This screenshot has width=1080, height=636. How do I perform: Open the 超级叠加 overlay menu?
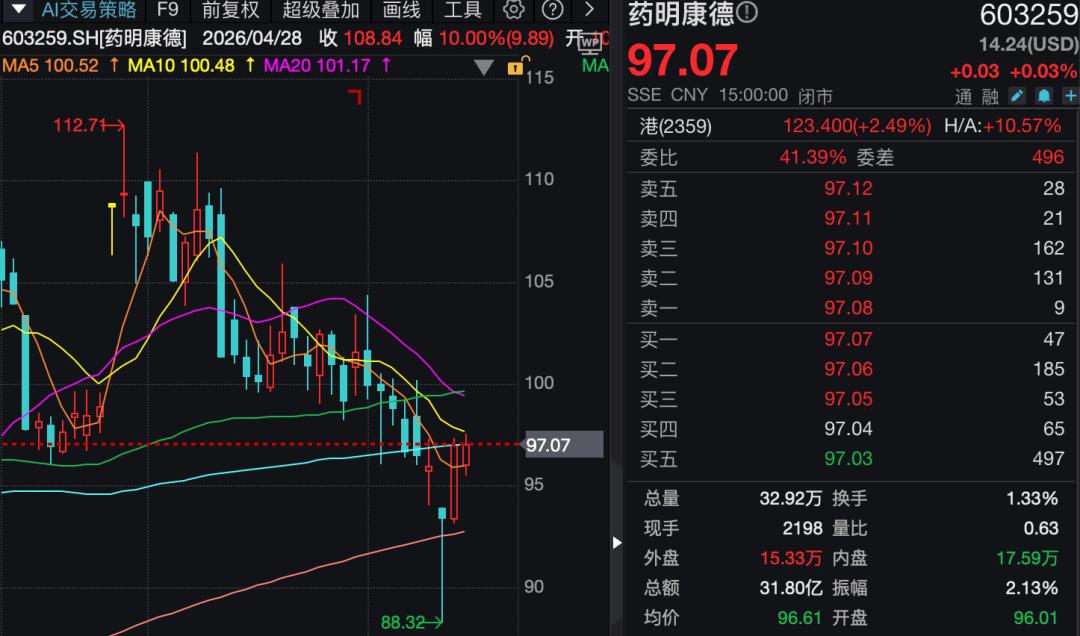click(x=321, y=10)
